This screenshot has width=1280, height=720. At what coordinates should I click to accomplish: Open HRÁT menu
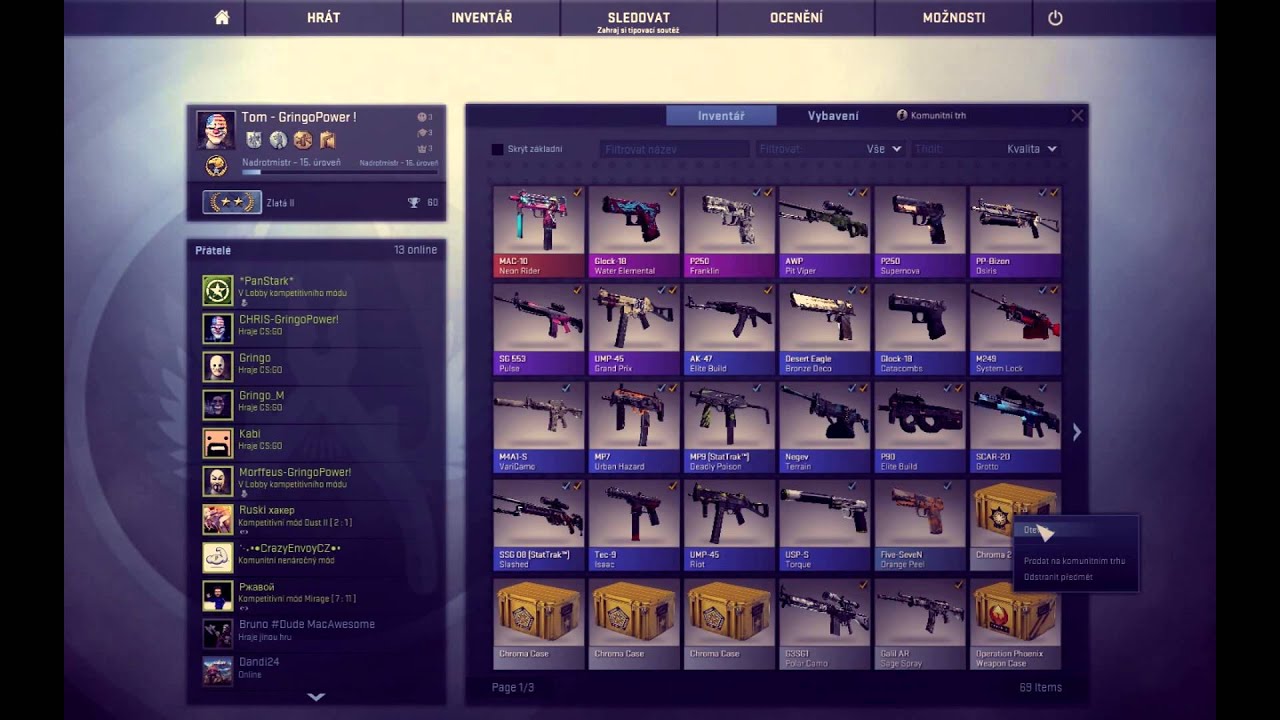point(324,18)
